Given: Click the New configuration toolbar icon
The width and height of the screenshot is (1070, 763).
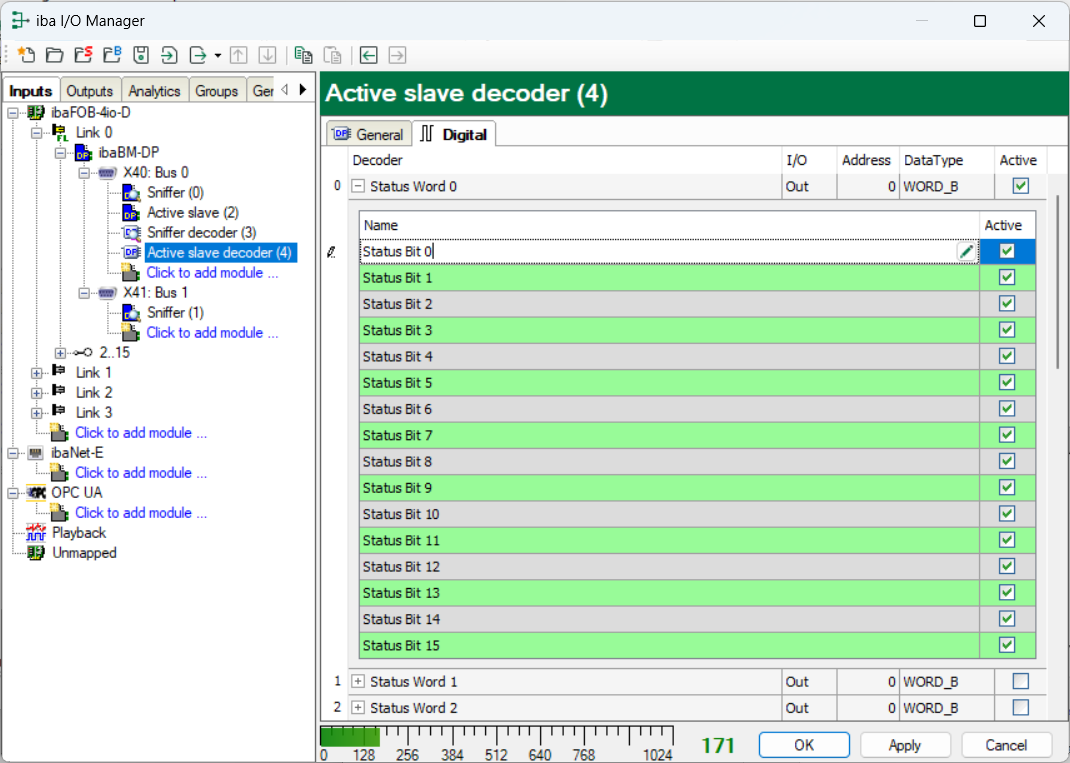Looking at the screenshot, I should pos(26,55).
